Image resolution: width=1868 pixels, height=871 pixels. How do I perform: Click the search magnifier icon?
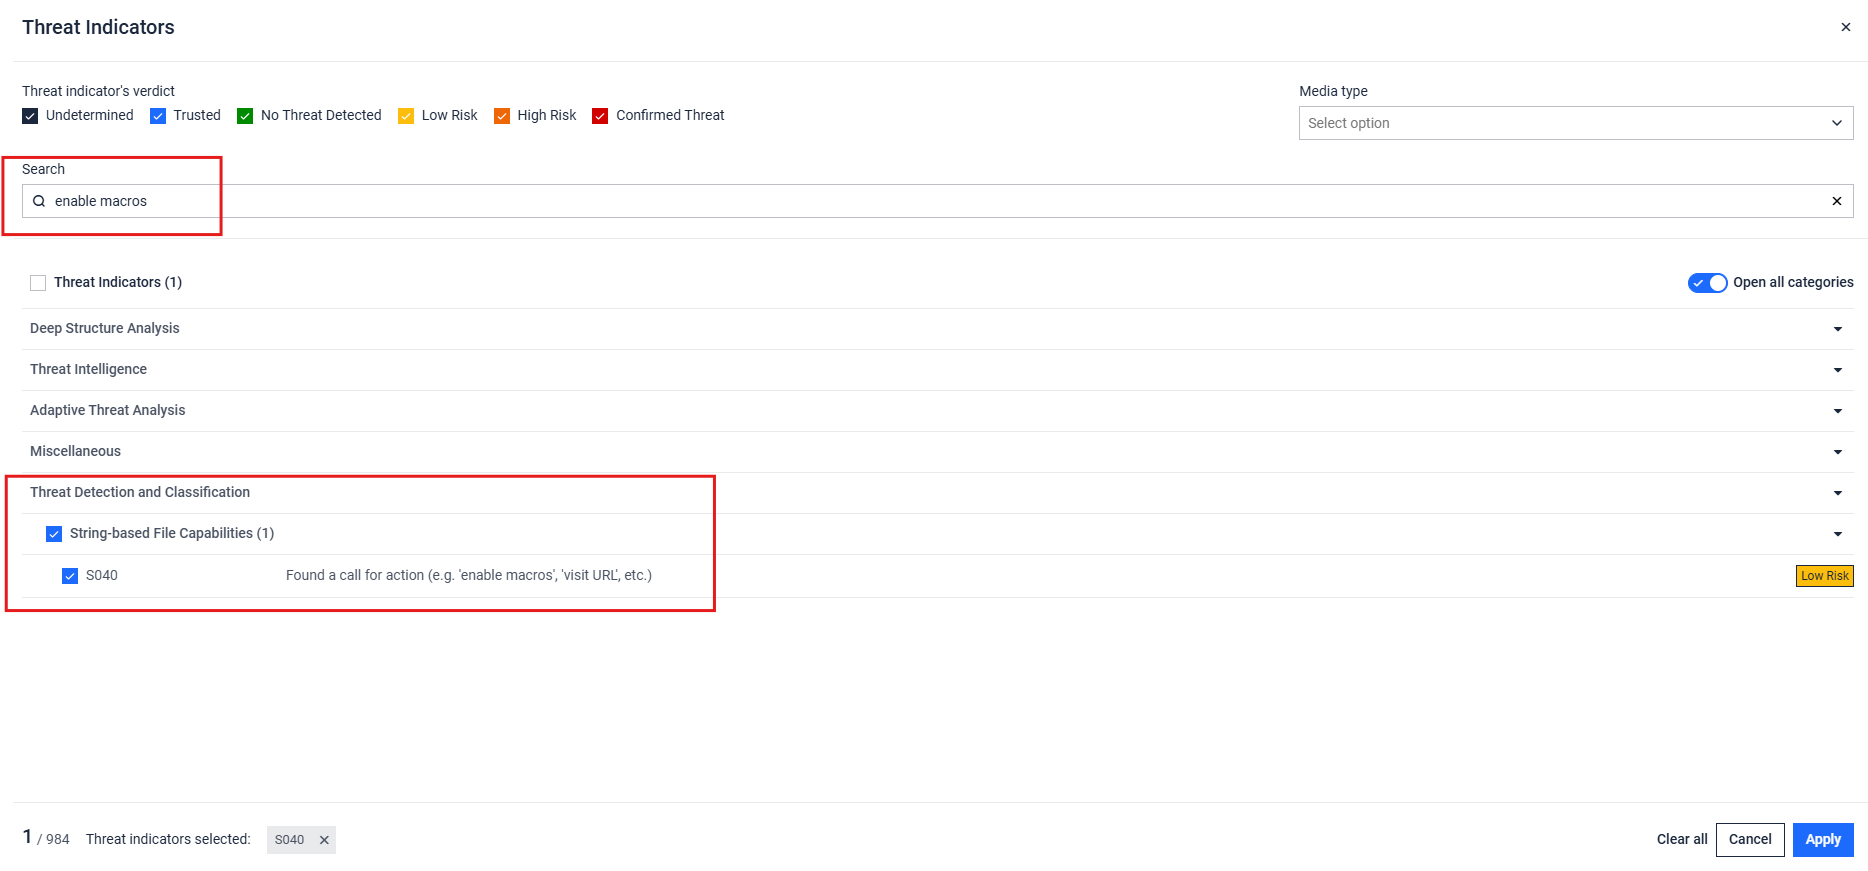point(39,201)
